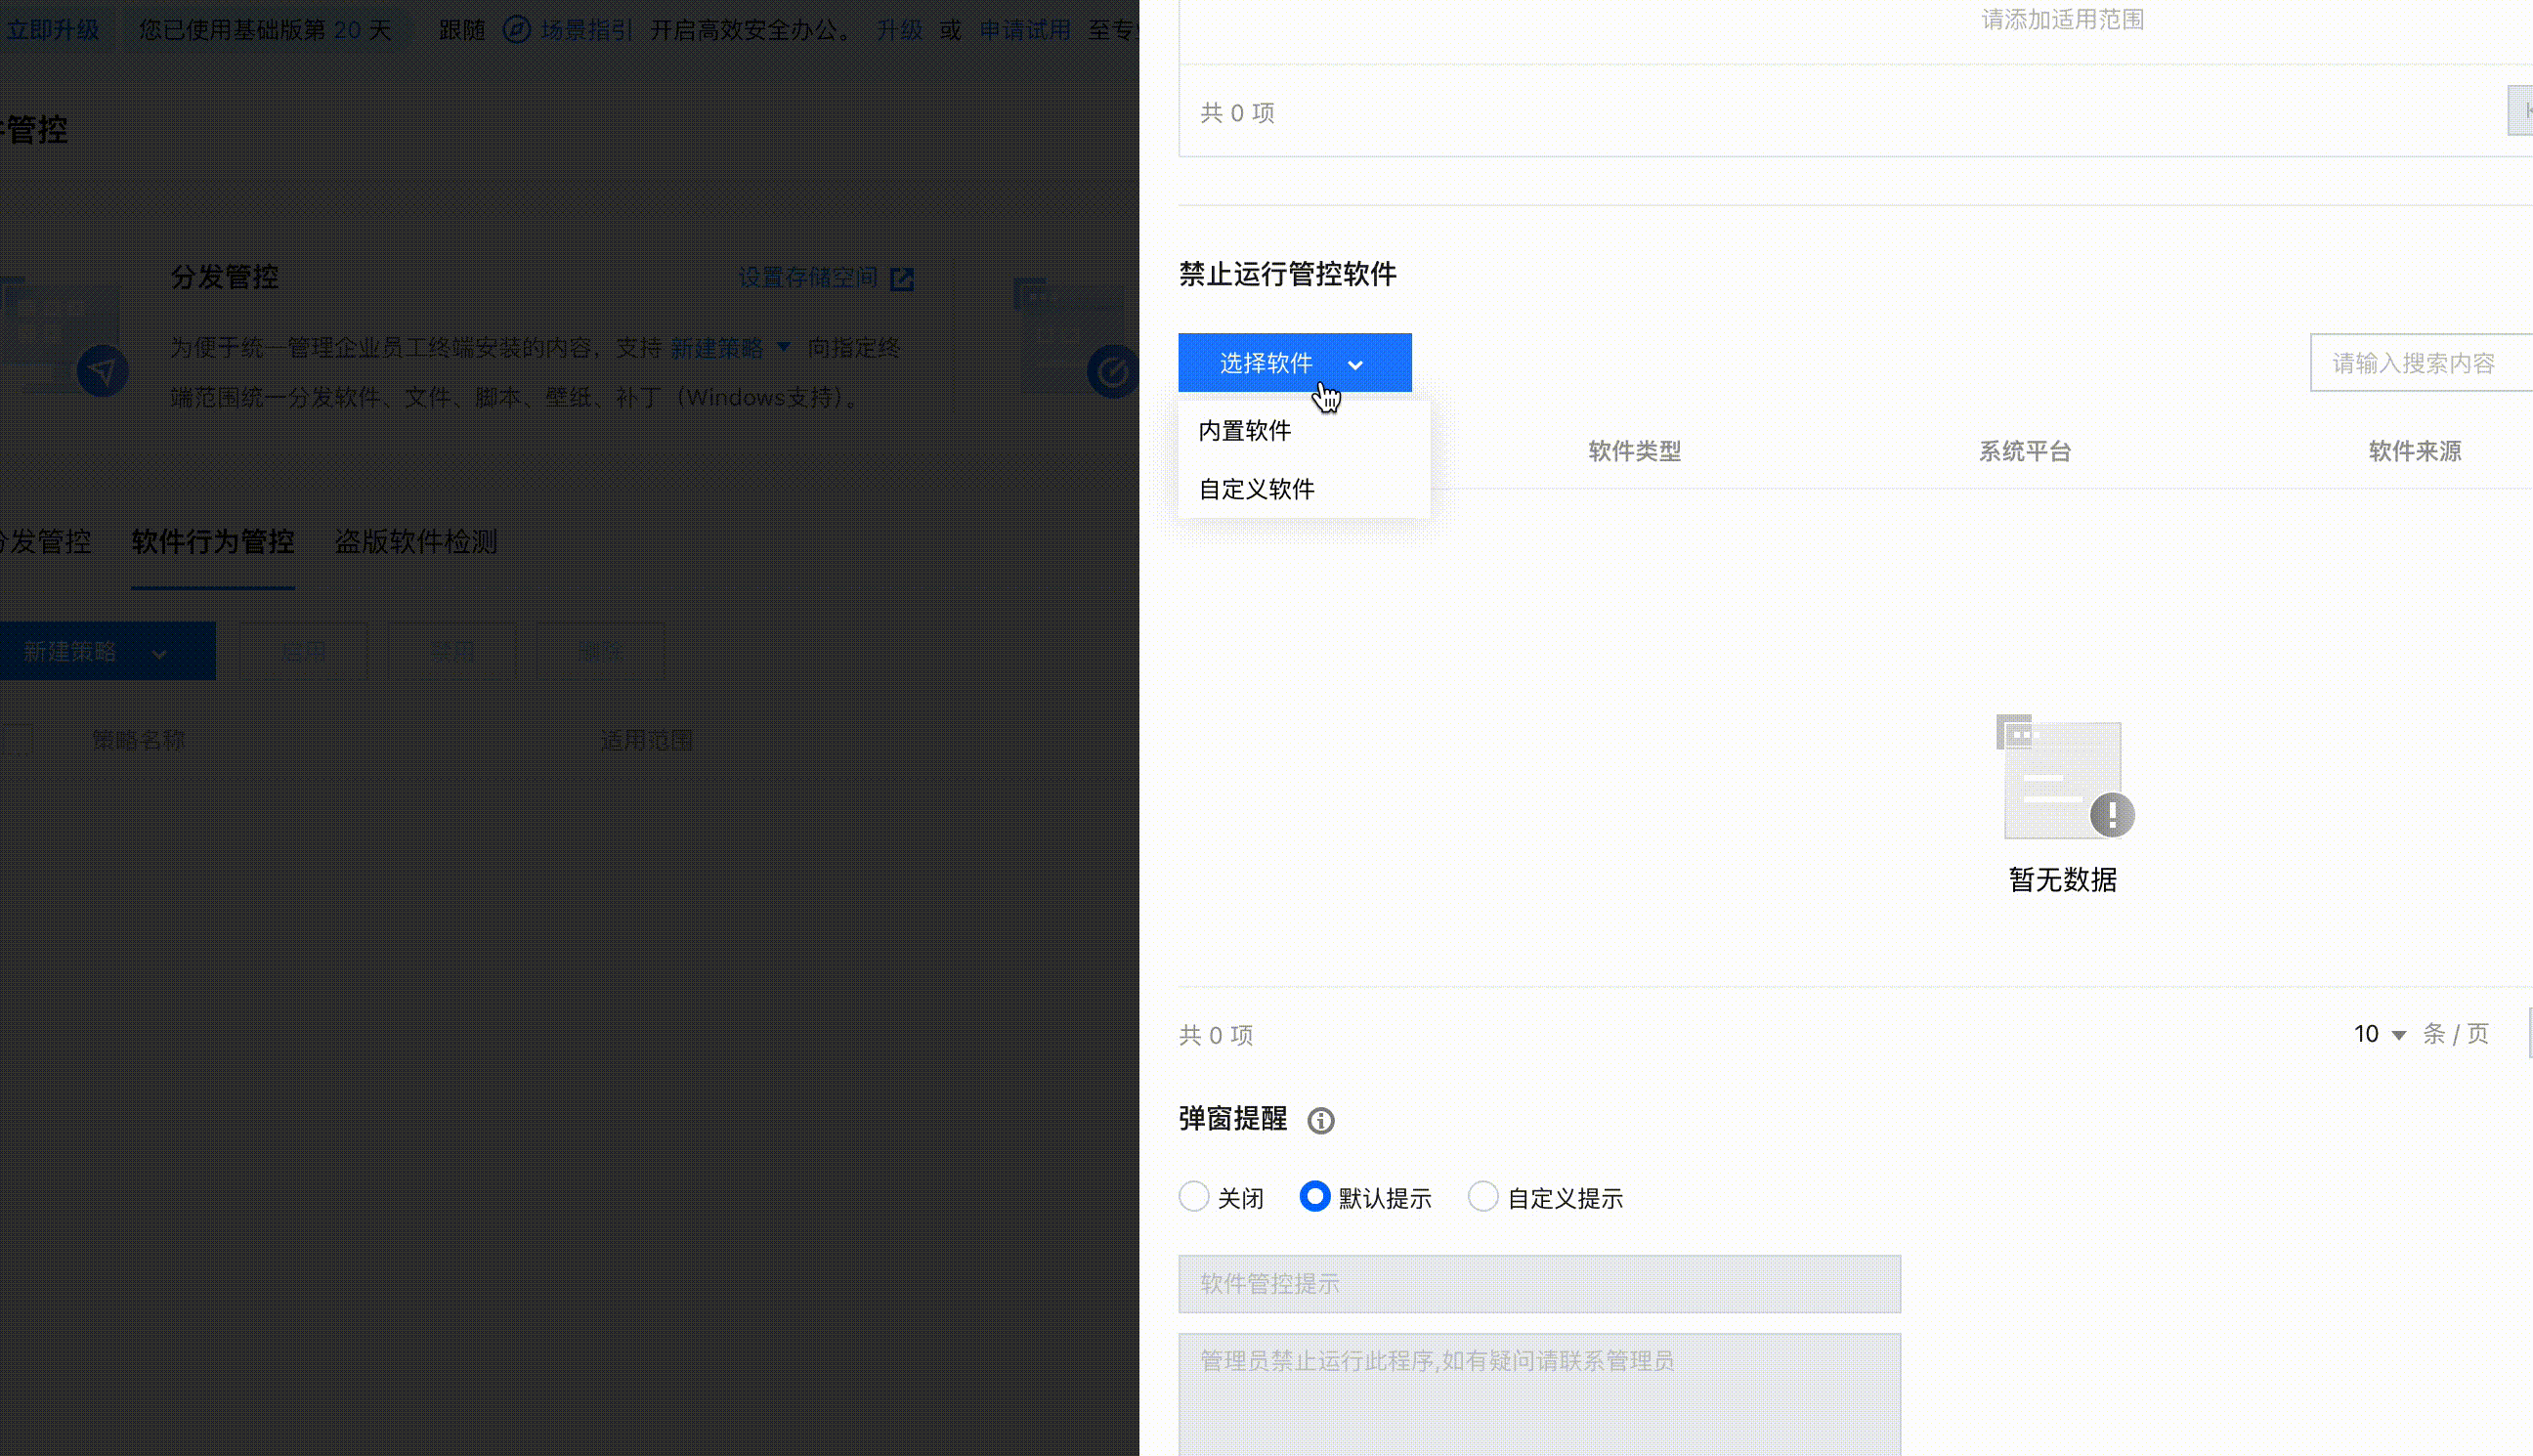Choose 自定义软件 from the dropdown menu

1257,489
